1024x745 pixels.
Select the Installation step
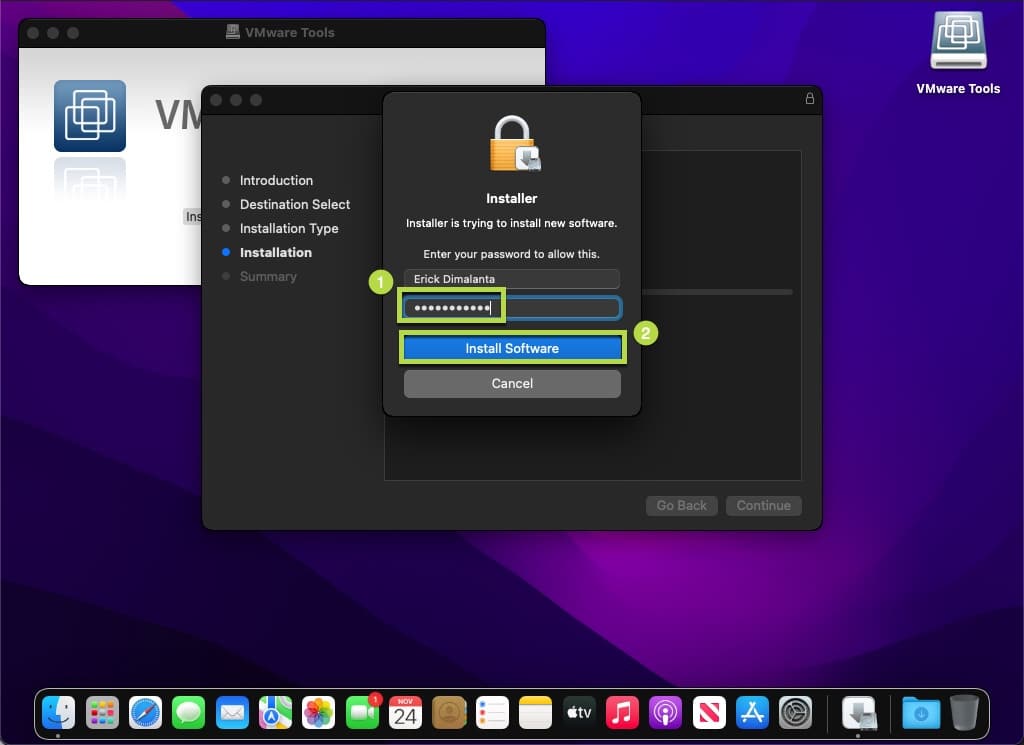click(276, 253)
